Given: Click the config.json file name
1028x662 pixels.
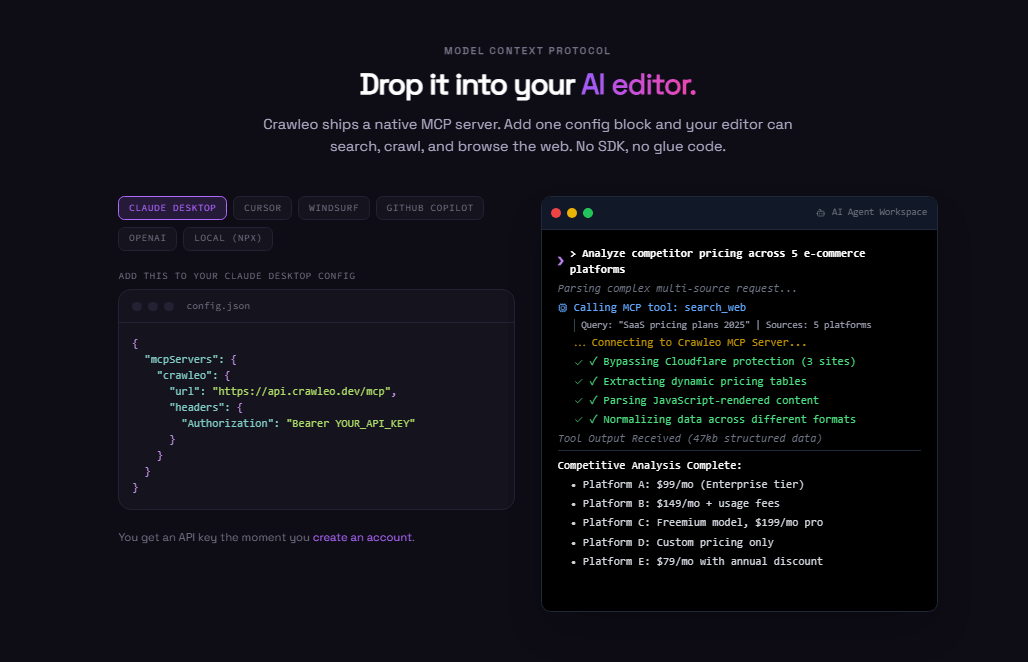Looking at the screenshot, I should pyautogui.click(x=218, y=306).
